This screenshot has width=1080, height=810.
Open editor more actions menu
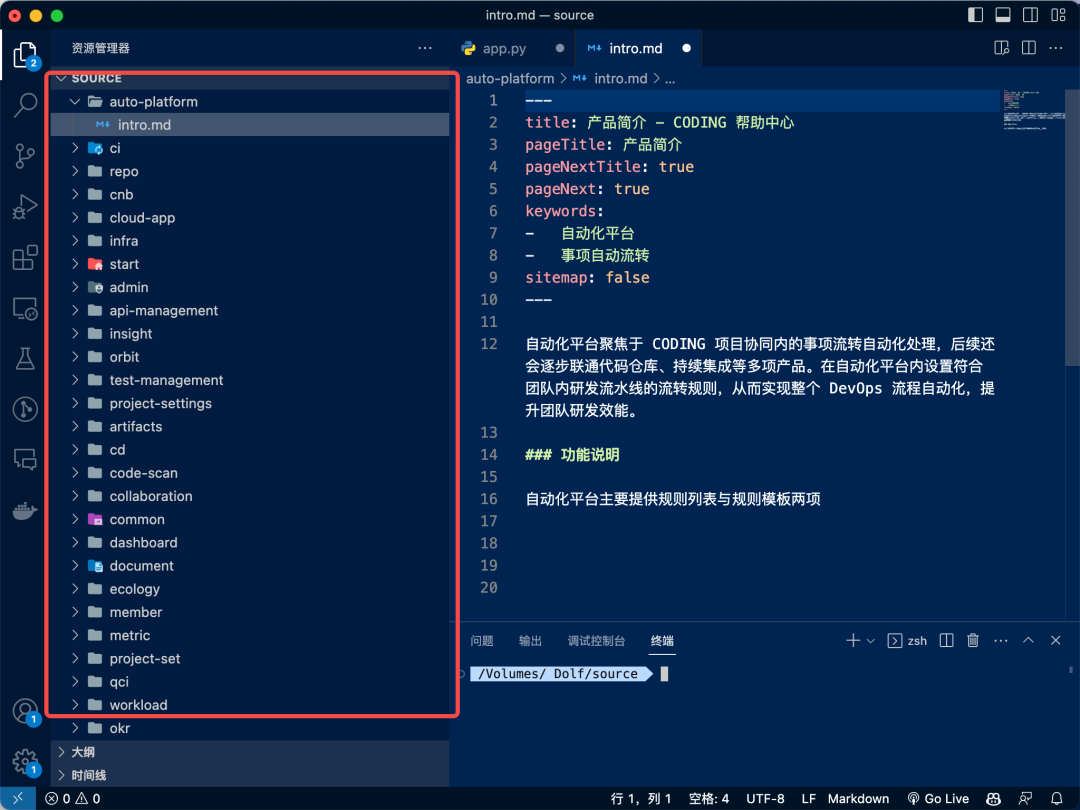1056,48
